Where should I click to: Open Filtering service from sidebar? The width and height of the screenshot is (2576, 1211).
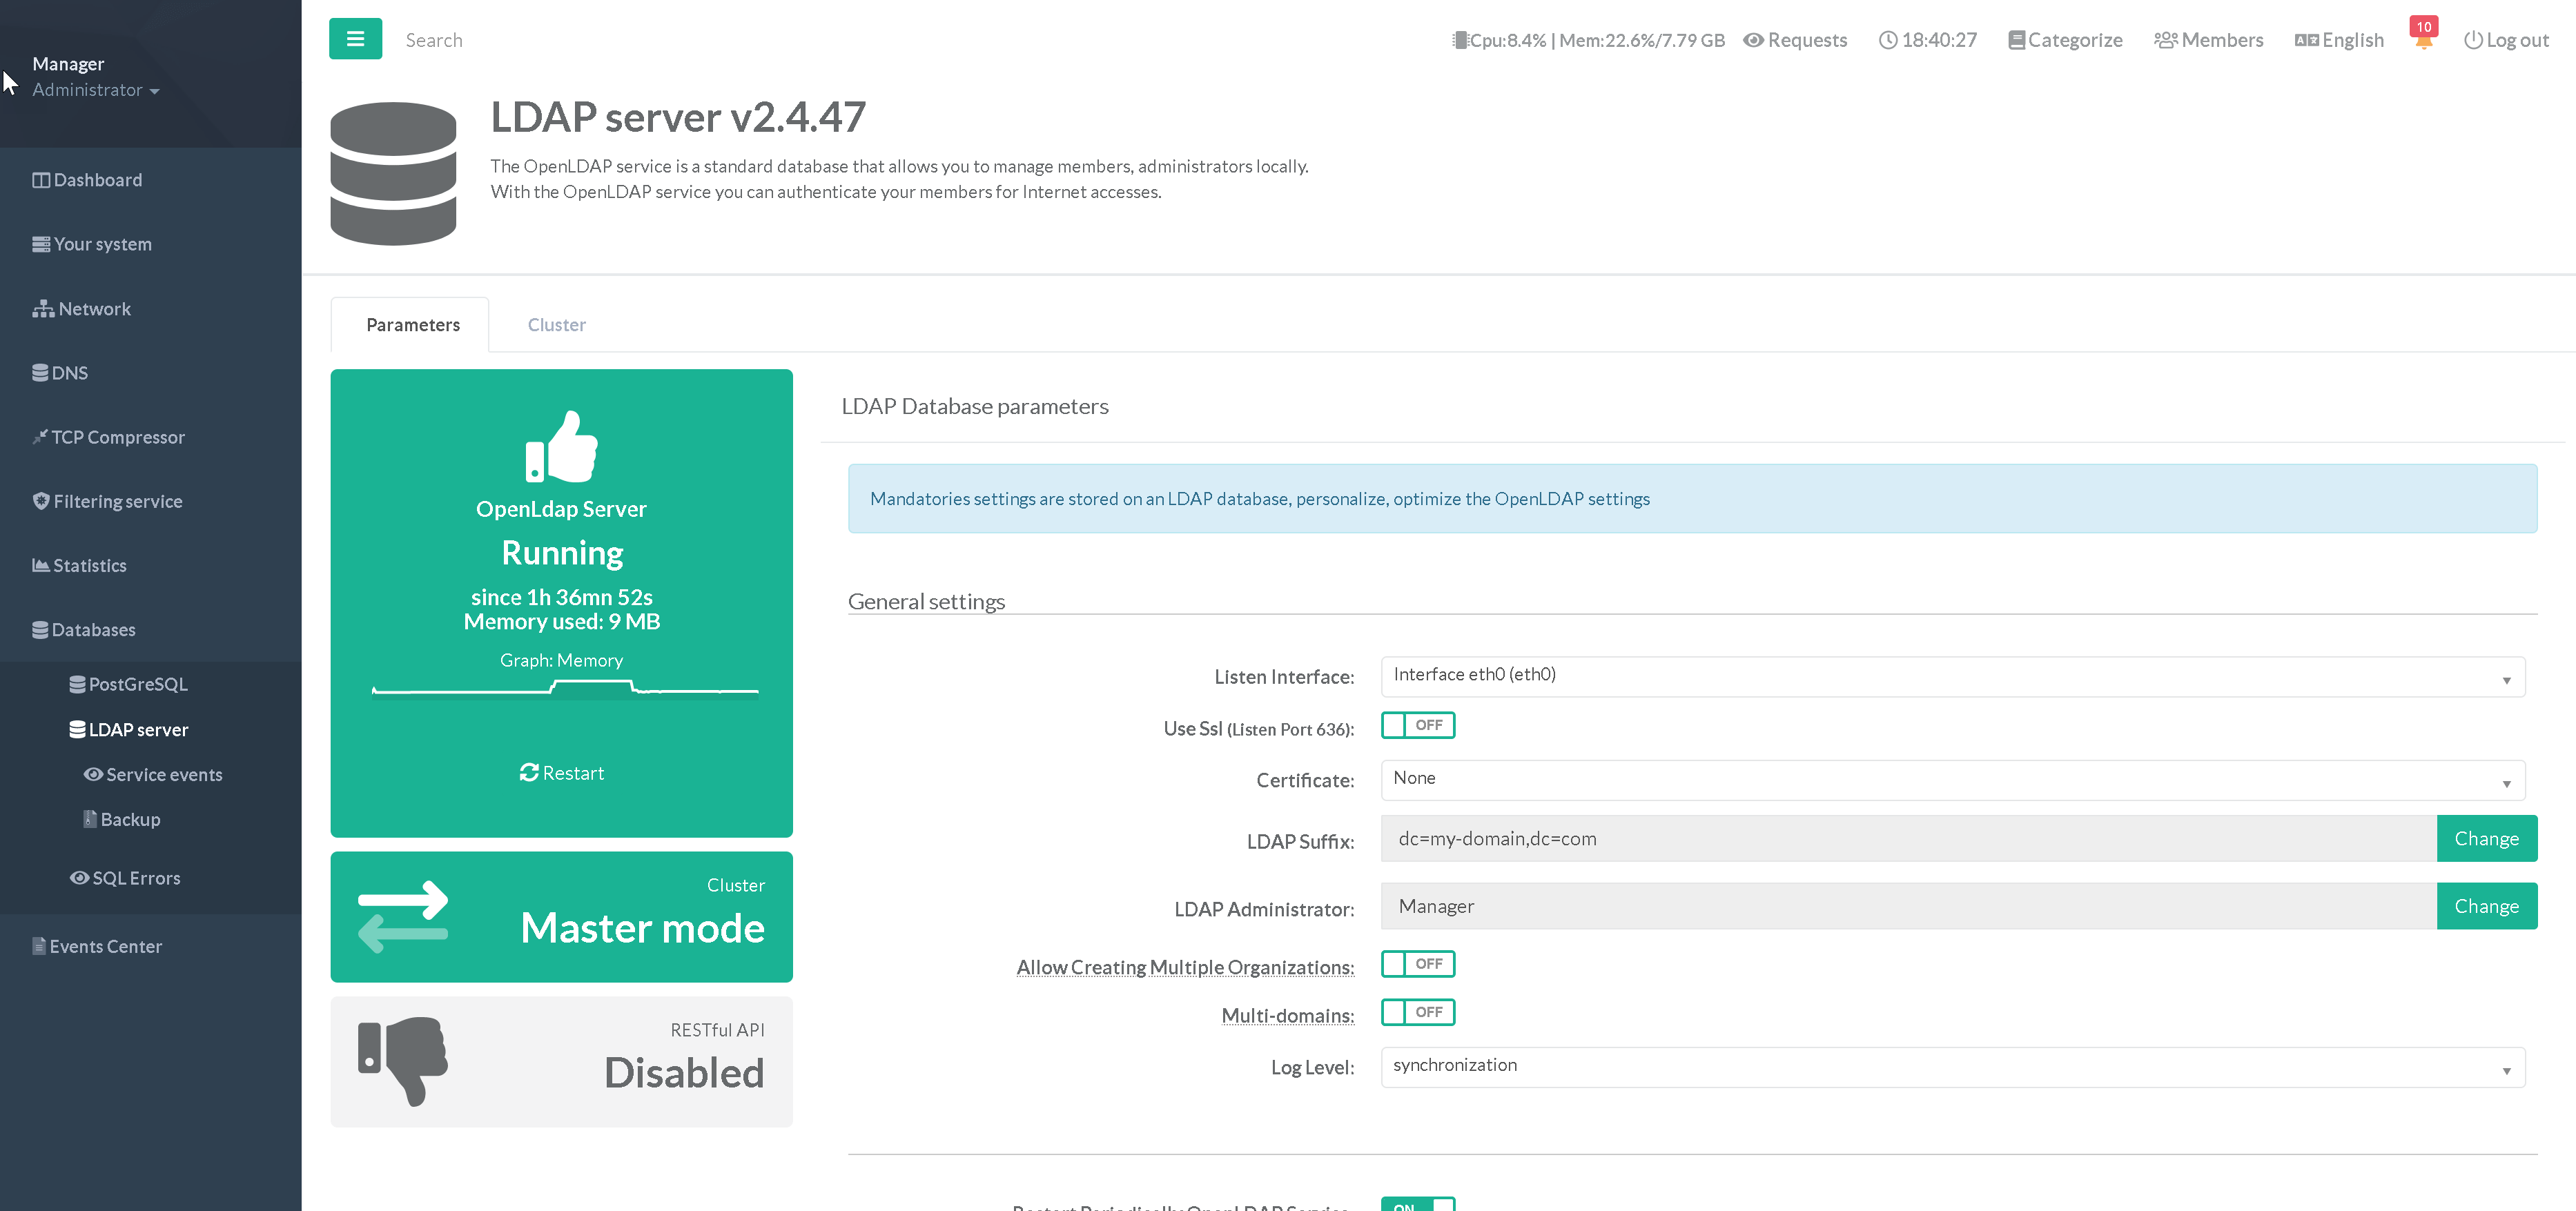tap(117, 501)
